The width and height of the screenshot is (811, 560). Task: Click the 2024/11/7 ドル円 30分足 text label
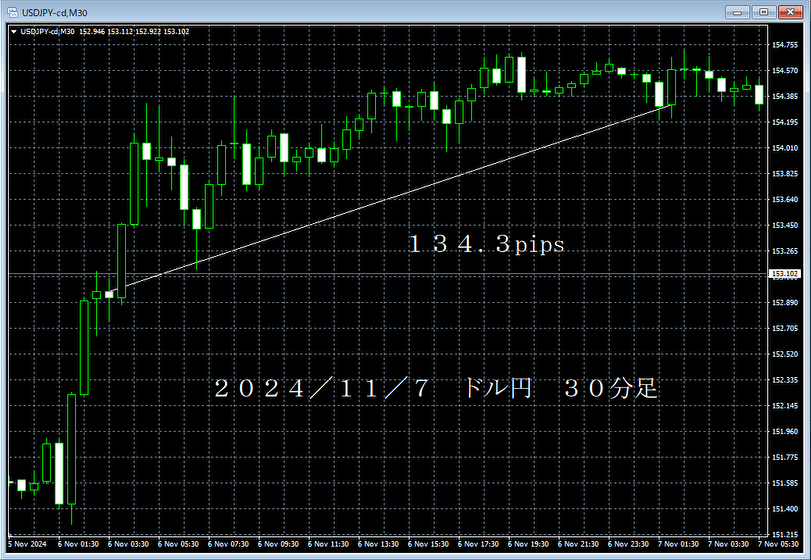(435, 388)
